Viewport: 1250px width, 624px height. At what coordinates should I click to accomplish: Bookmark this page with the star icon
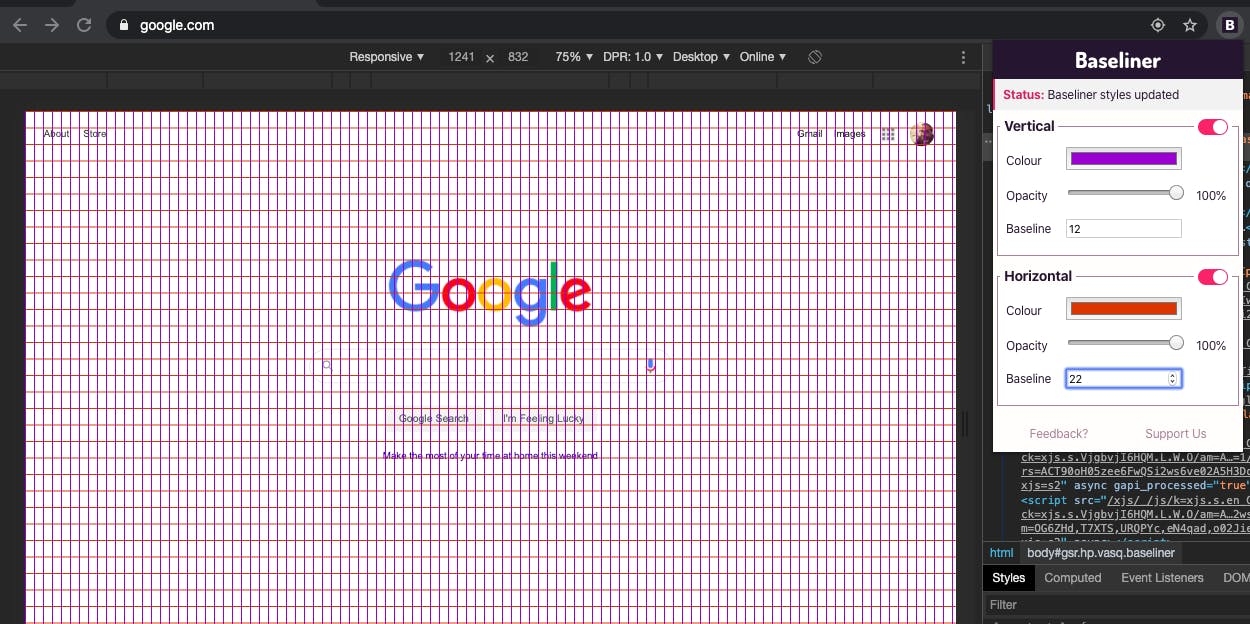(1190, 26)
